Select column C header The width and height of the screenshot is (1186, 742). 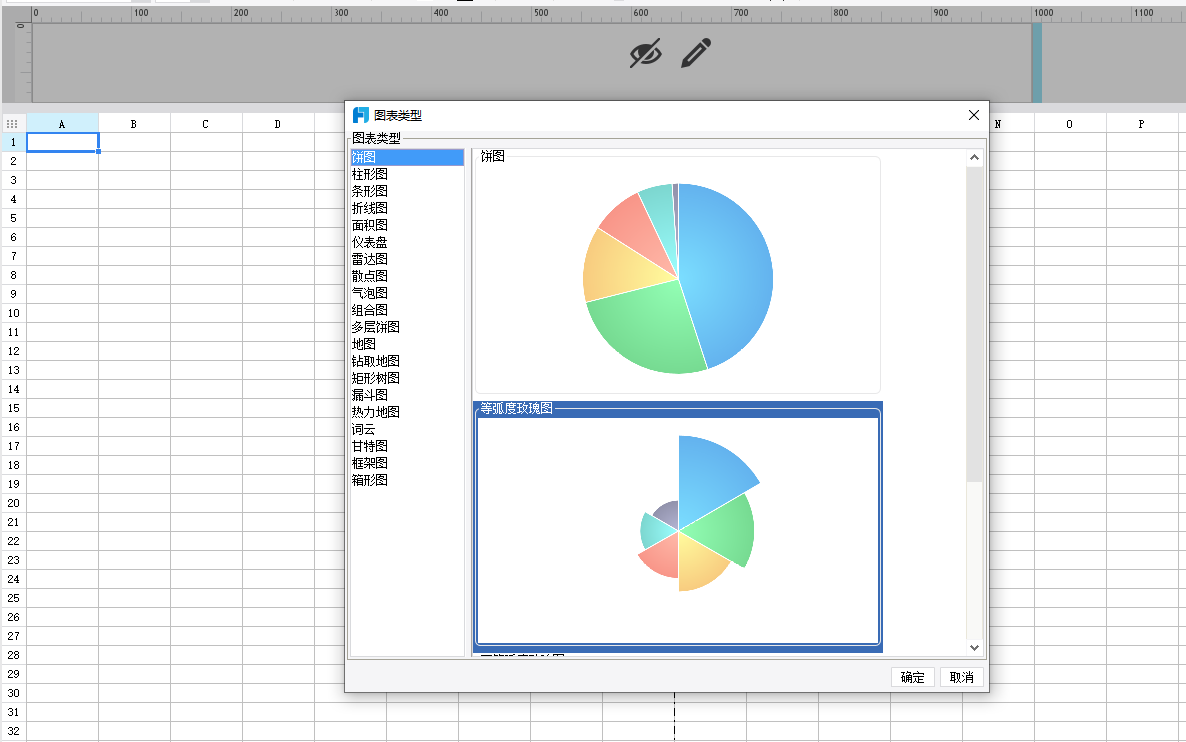coord(206,123)
